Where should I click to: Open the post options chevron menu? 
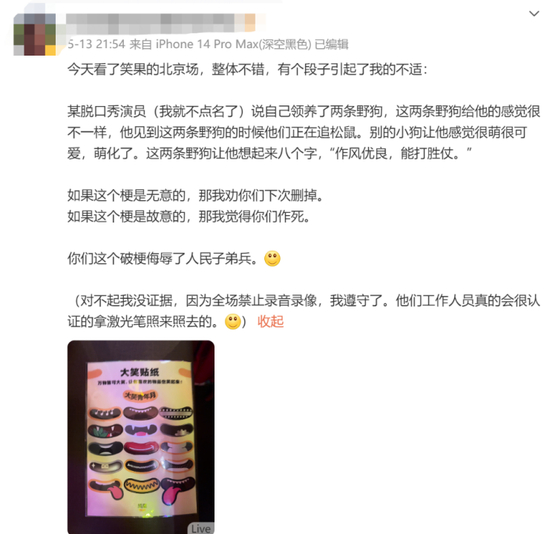point(534,14)
